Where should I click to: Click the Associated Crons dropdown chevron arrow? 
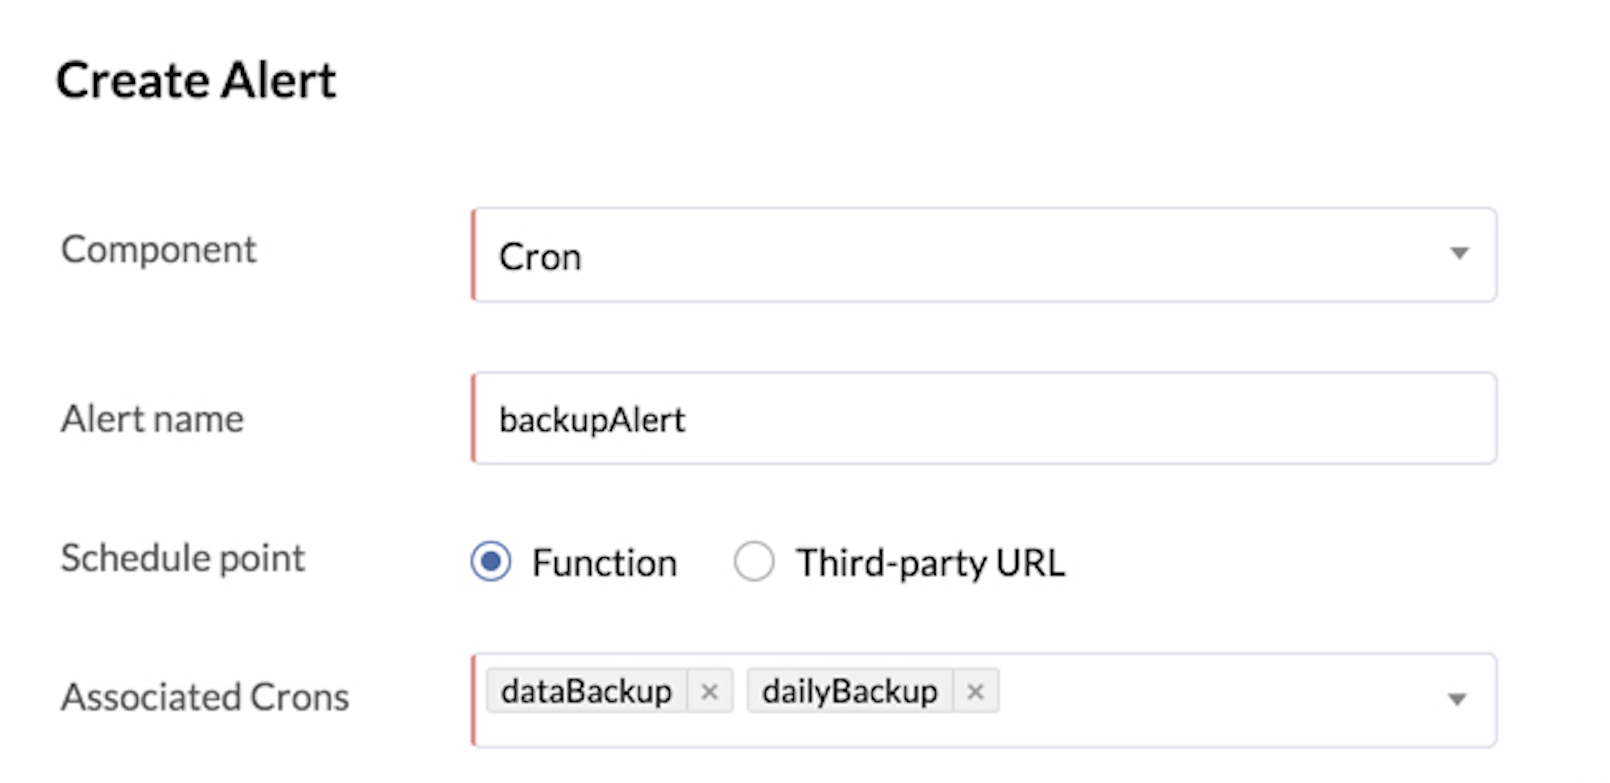point(1459,700)
